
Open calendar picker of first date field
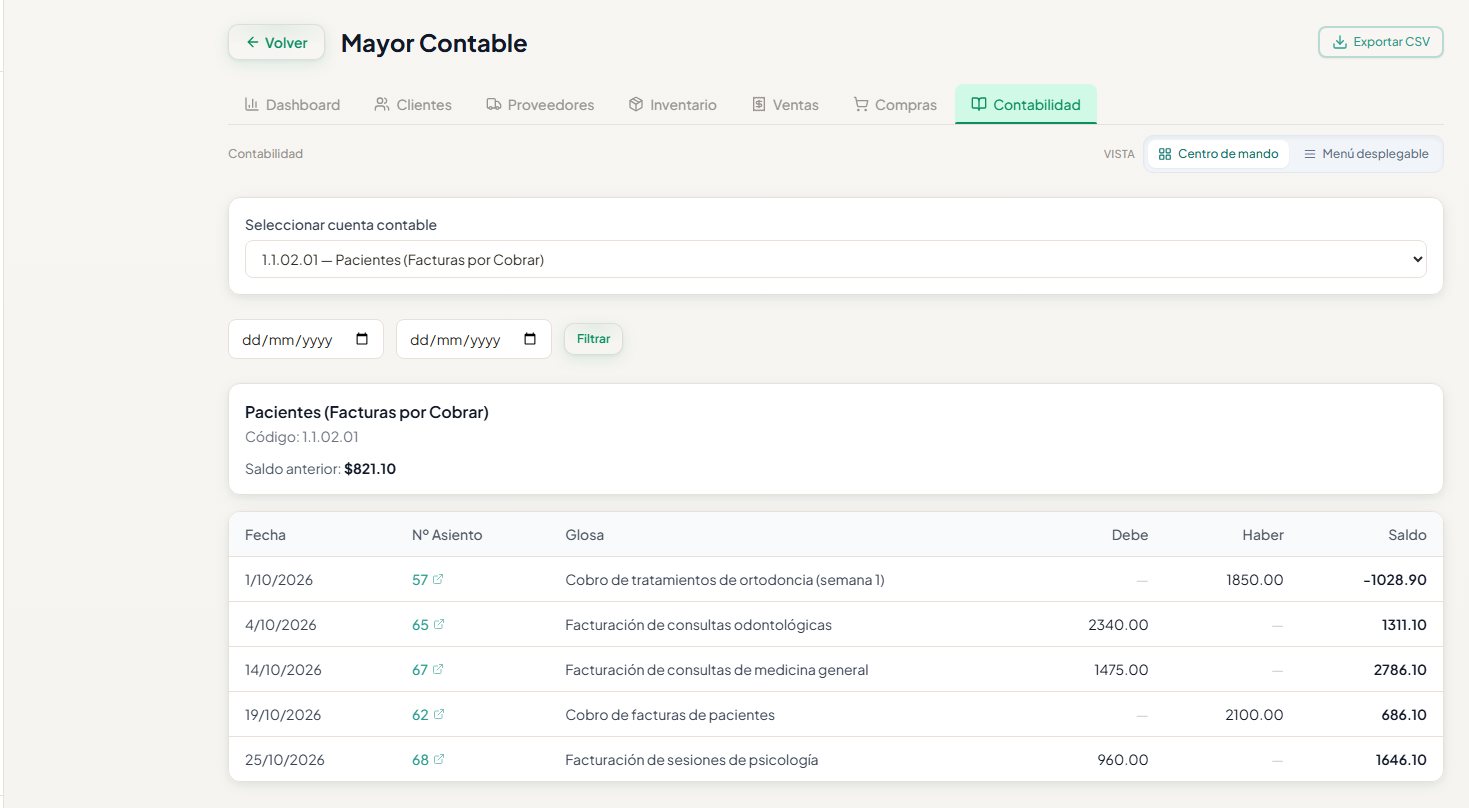pos(362,339)
